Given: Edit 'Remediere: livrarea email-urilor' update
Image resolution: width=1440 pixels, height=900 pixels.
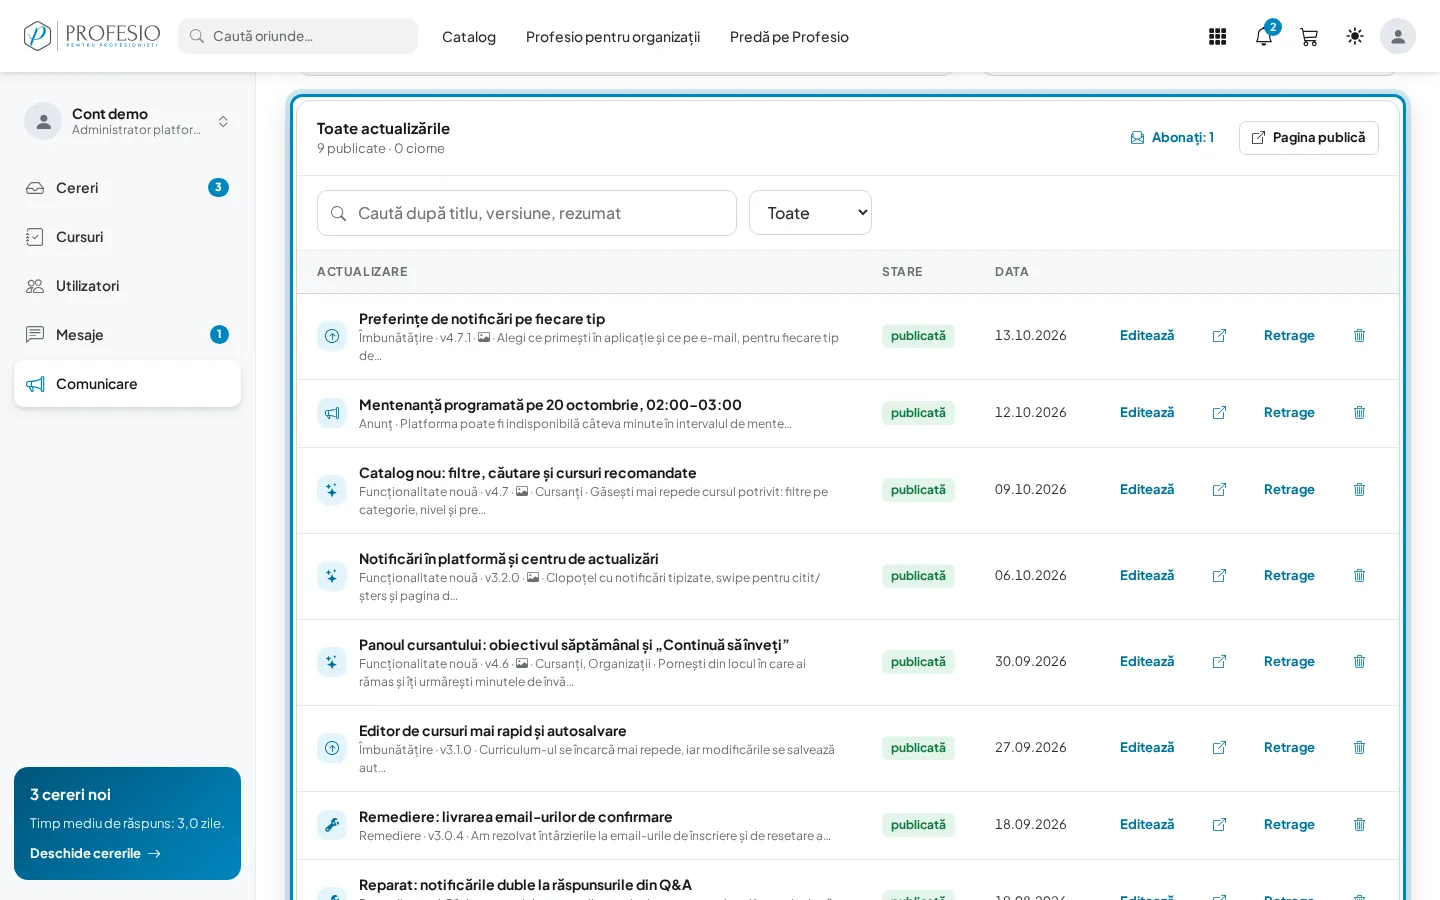Looking at the screenshot, I should tap(1147, 825).
